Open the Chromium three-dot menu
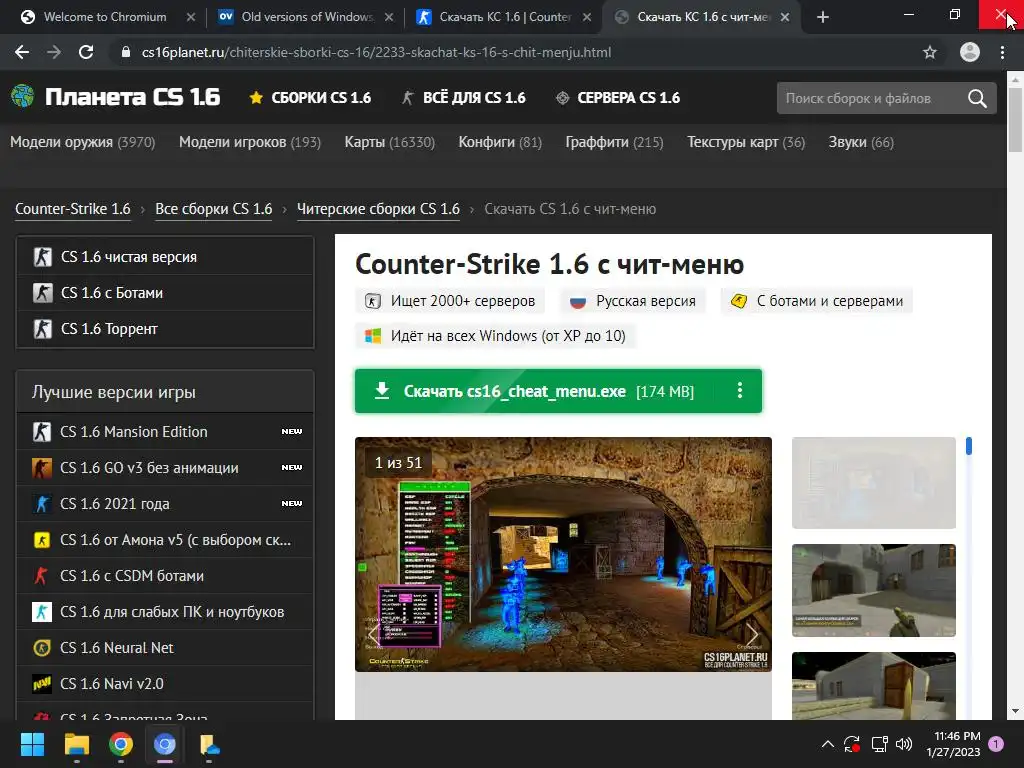 pos(1002,52)
